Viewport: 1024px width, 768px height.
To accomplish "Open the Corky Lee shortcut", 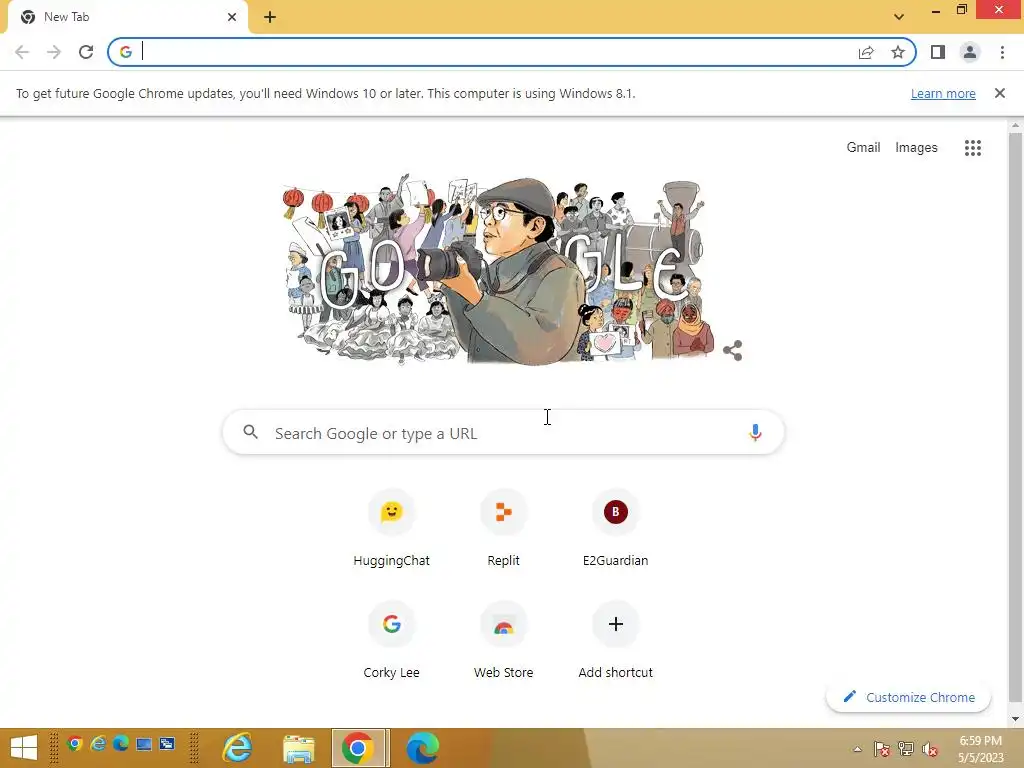I will [x=391, y=641].
